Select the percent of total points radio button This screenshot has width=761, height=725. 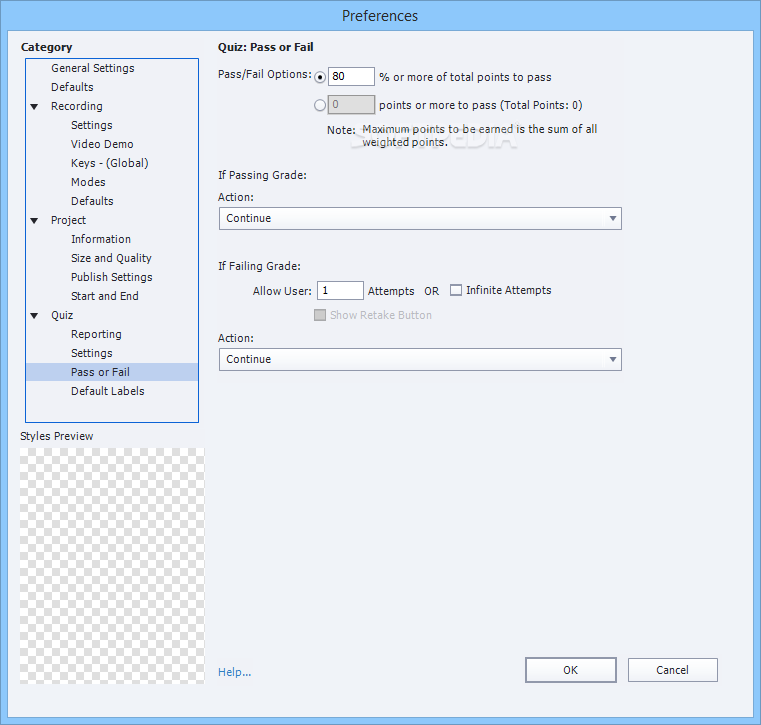320,77
